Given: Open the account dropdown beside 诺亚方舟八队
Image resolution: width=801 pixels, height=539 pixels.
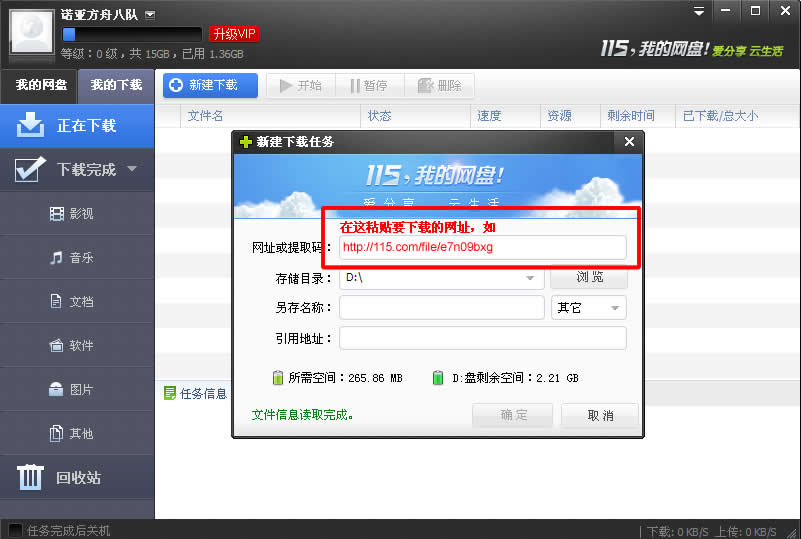Looking at the screenshot, I should (x=150, y=15).
